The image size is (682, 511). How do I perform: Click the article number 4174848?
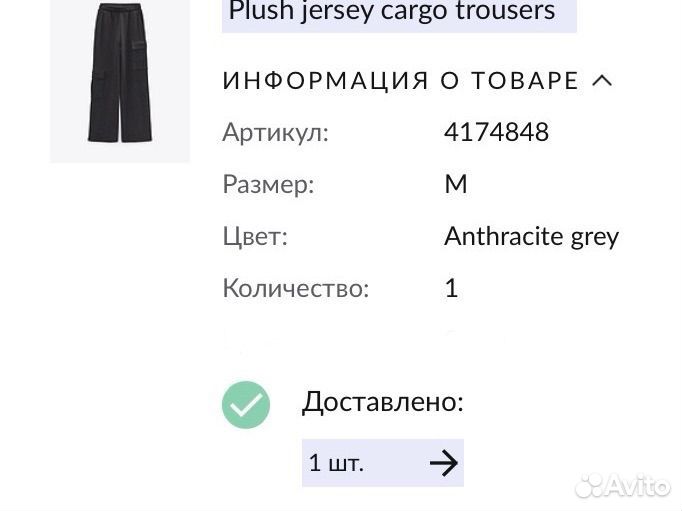[496, 132]
